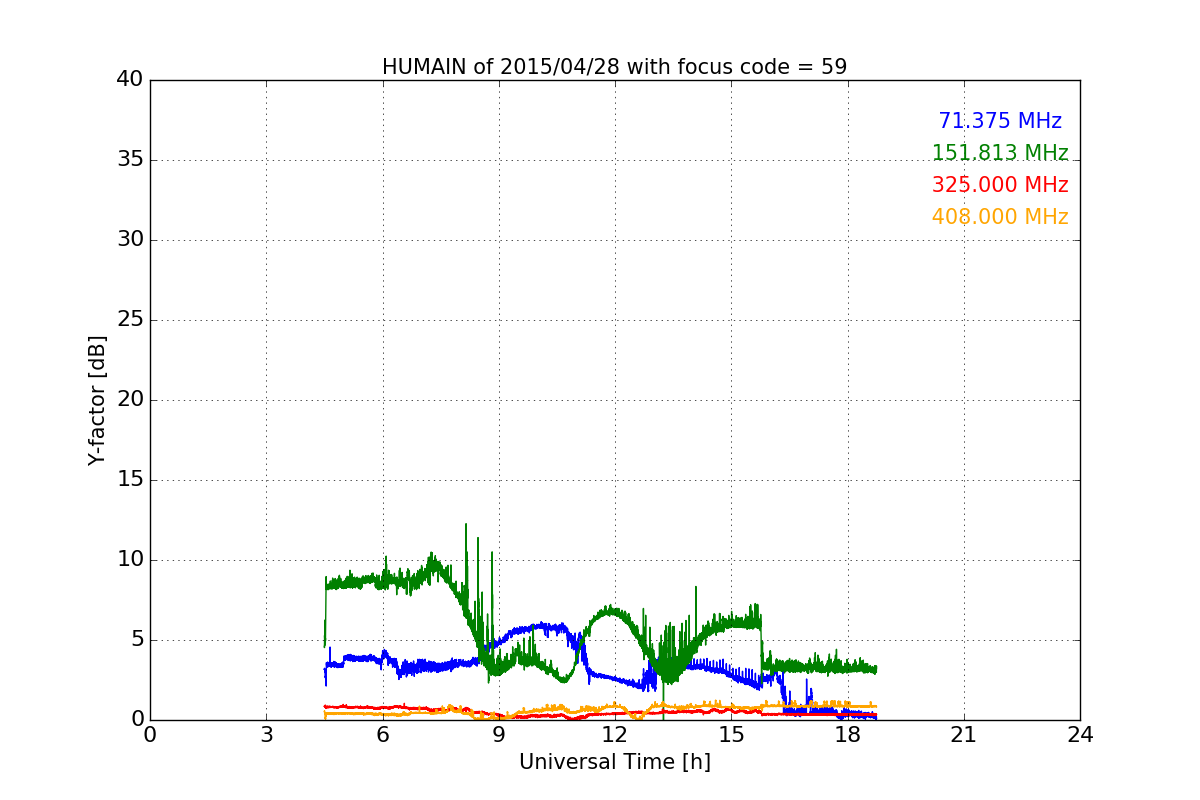Click the y-axis tick label 30
Viewport: 1200px width, 800px height.
(x=130, y=240)
